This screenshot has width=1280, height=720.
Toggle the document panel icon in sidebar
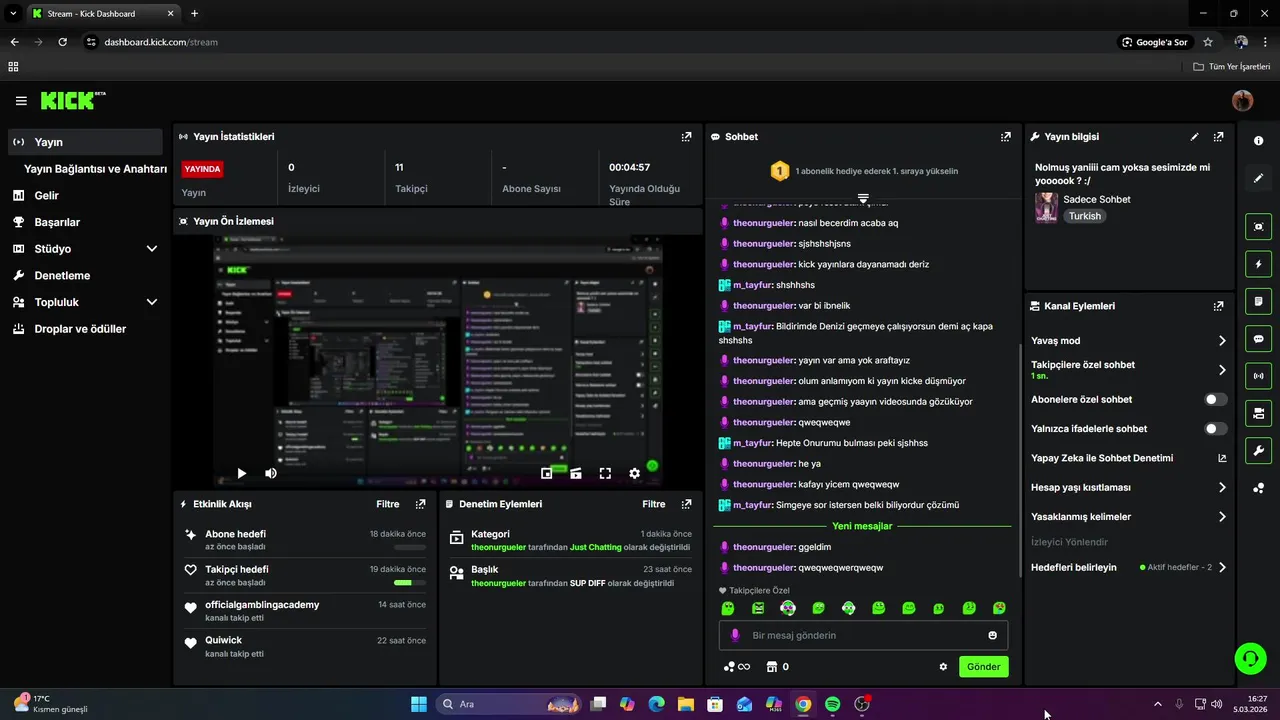coord(1258,301)
